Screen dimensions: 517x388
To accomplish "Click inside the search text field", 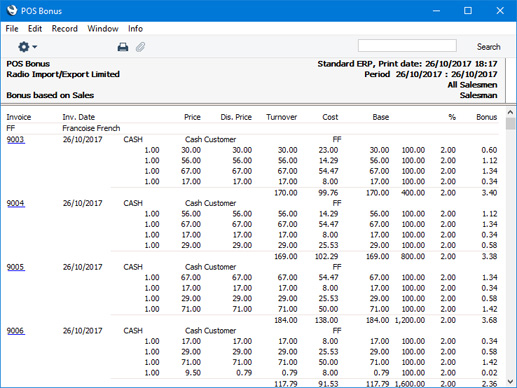I will [x=407, y=46].
